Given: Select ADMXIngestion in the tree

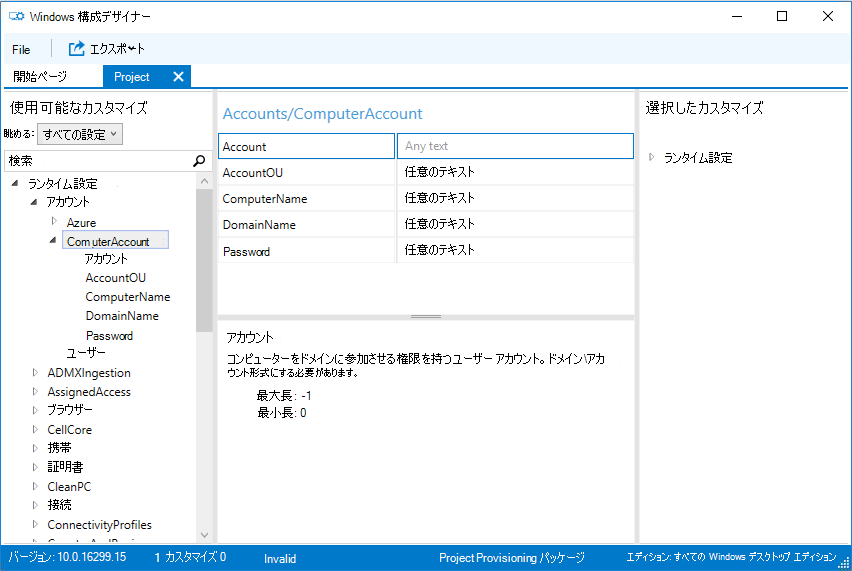Looking at the screenshot, I should pyautogui.click(x=89, y=373).
